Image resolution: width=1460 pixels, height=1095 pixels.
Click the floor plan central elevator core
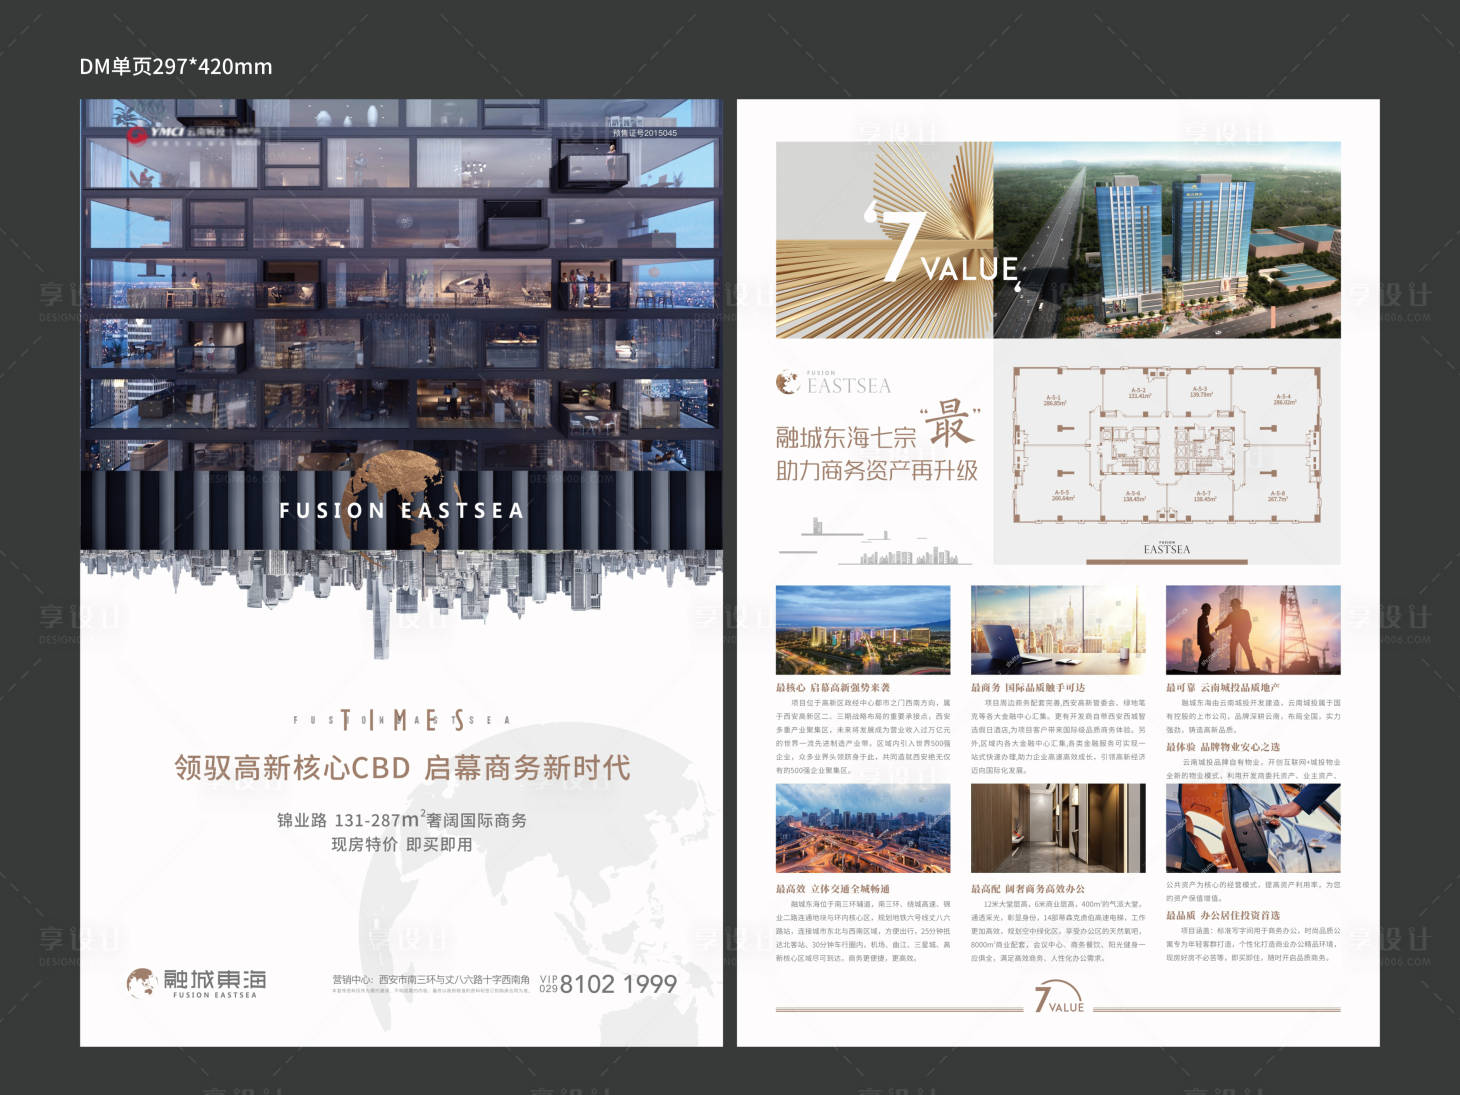[1167, 449]
